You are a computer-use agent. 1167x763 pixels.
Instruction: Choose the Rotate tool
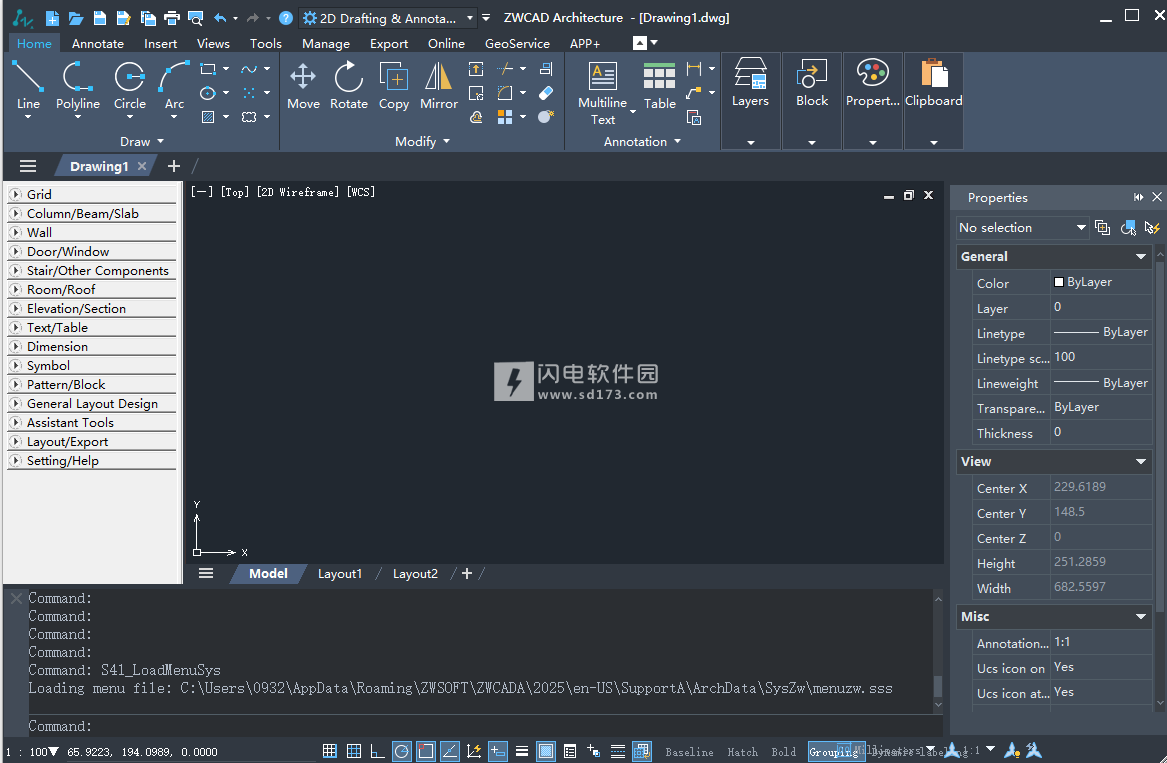click(x=348, y=86)
